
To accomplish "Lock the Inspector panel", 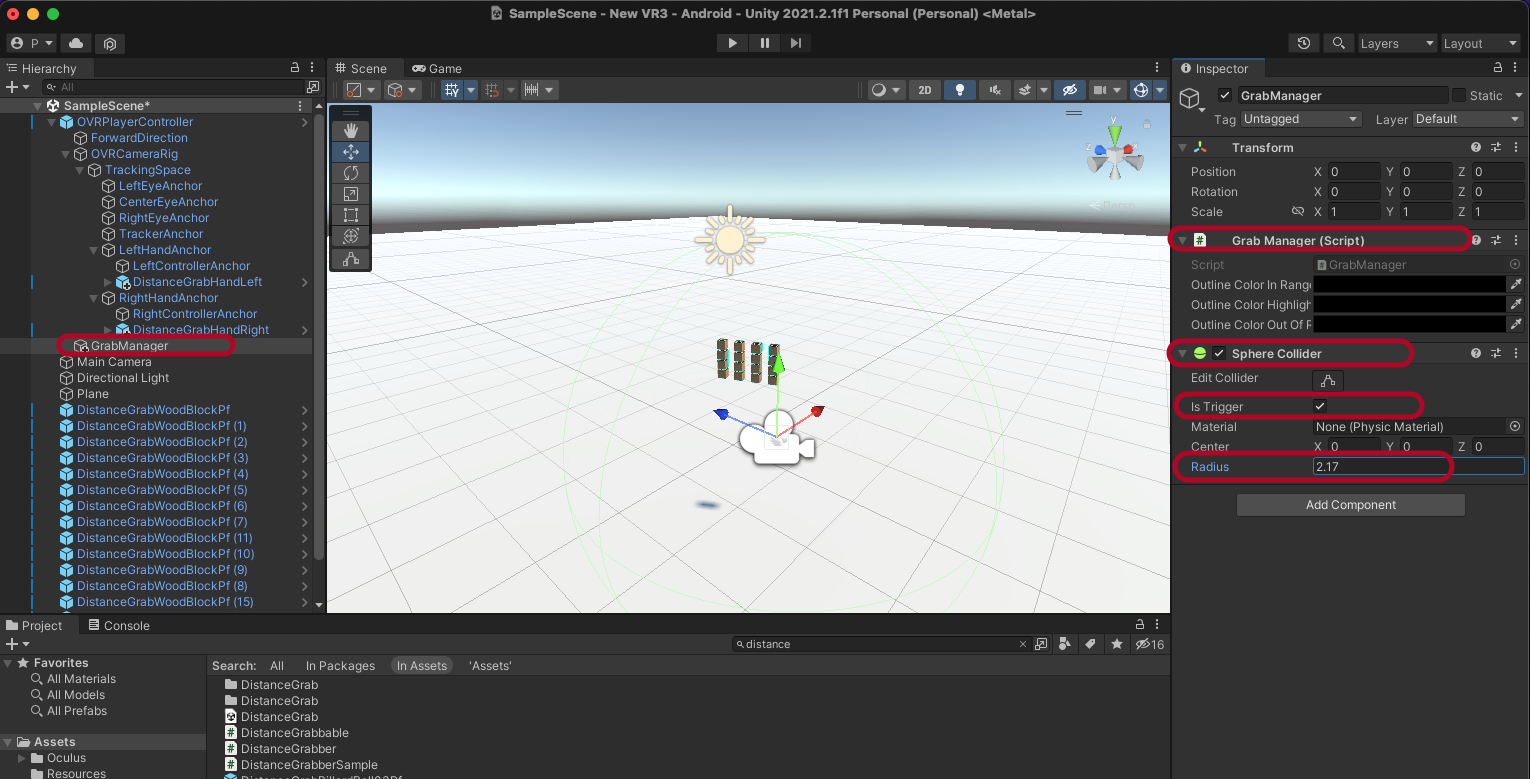I will click(1497, 68).
